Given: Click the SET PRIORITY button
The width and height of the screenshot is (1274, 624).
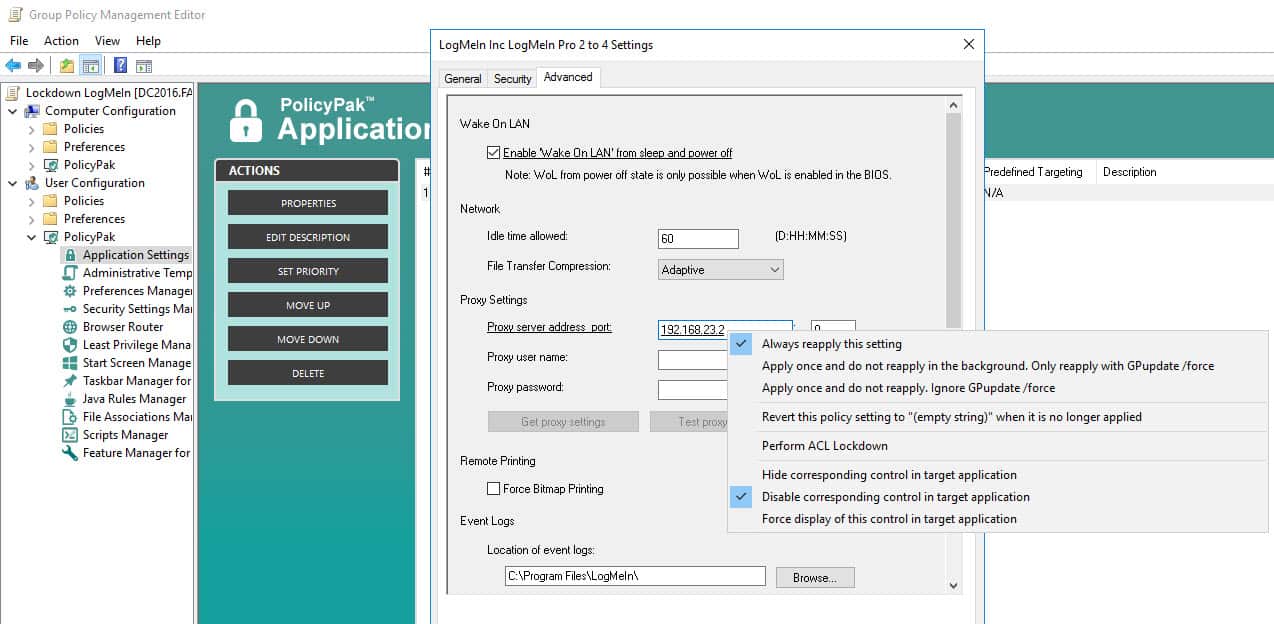Looking at the screenshot, I should coord(308,271).
